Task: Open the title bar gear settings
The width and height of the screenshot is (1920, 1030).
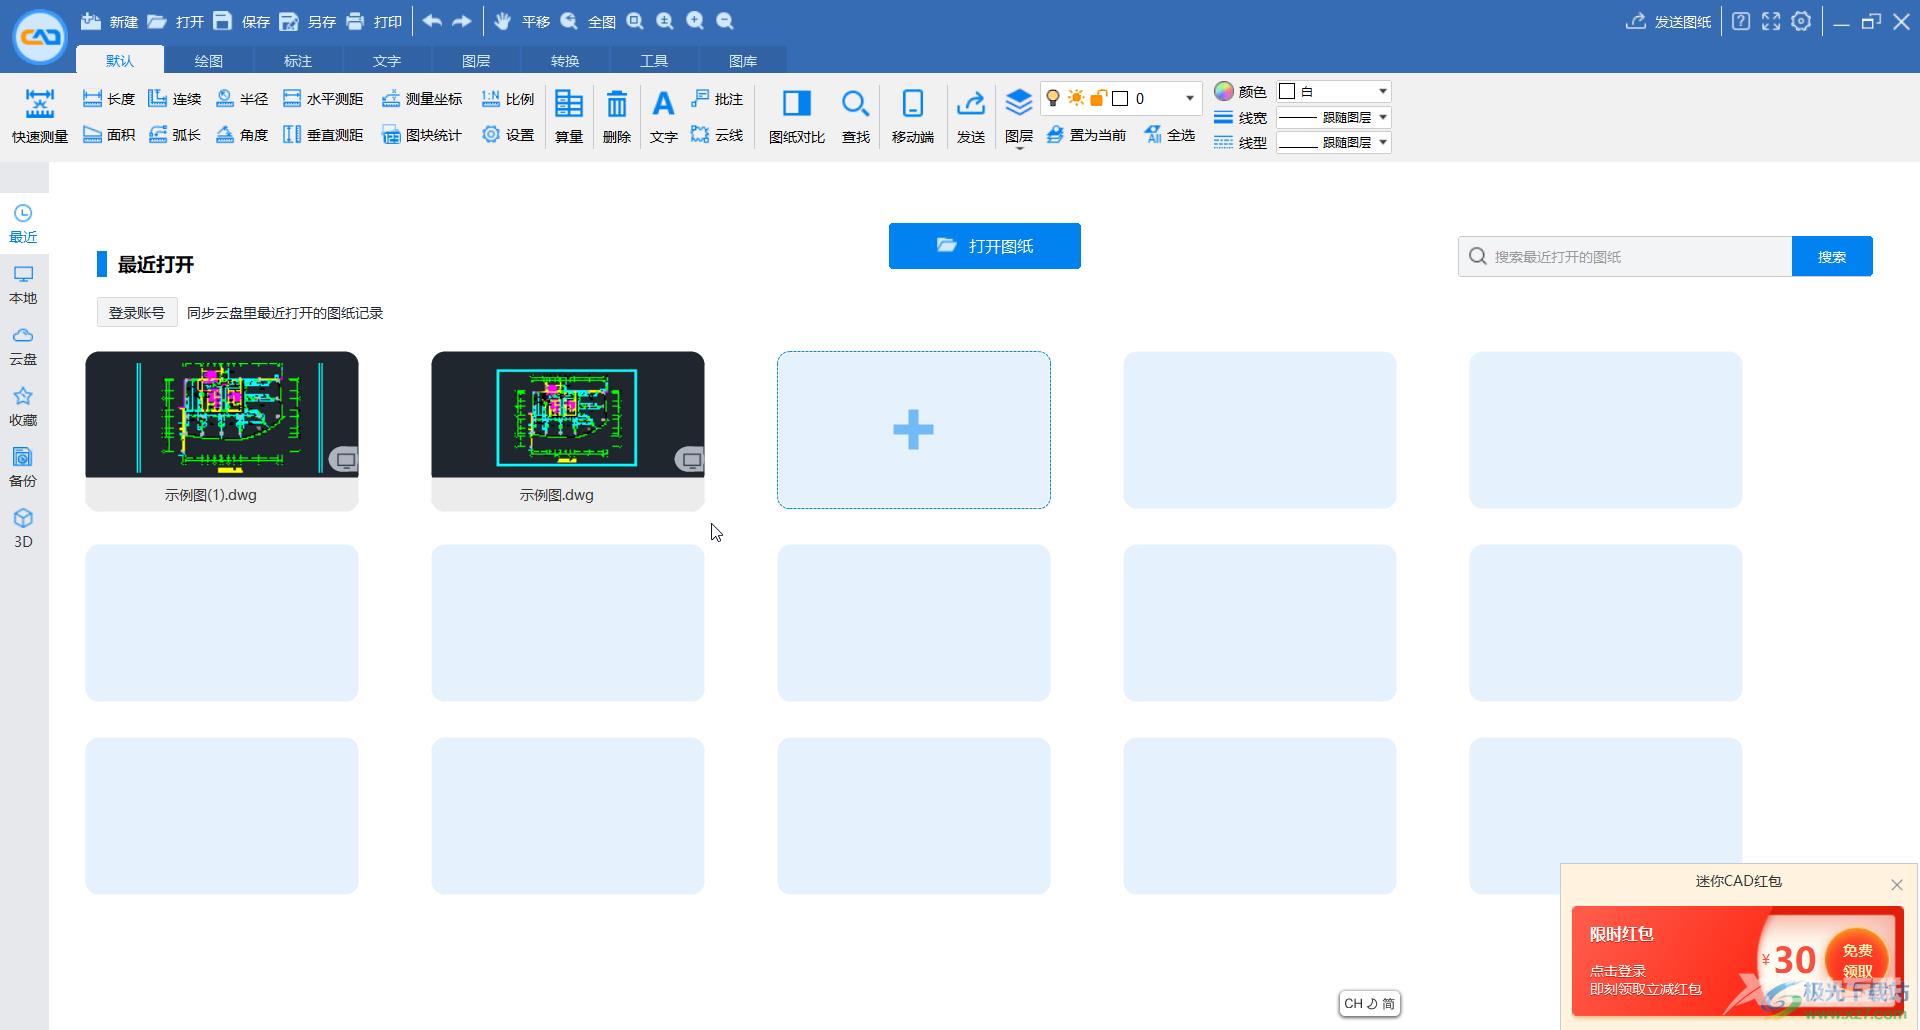Action: coord(1801,21)
